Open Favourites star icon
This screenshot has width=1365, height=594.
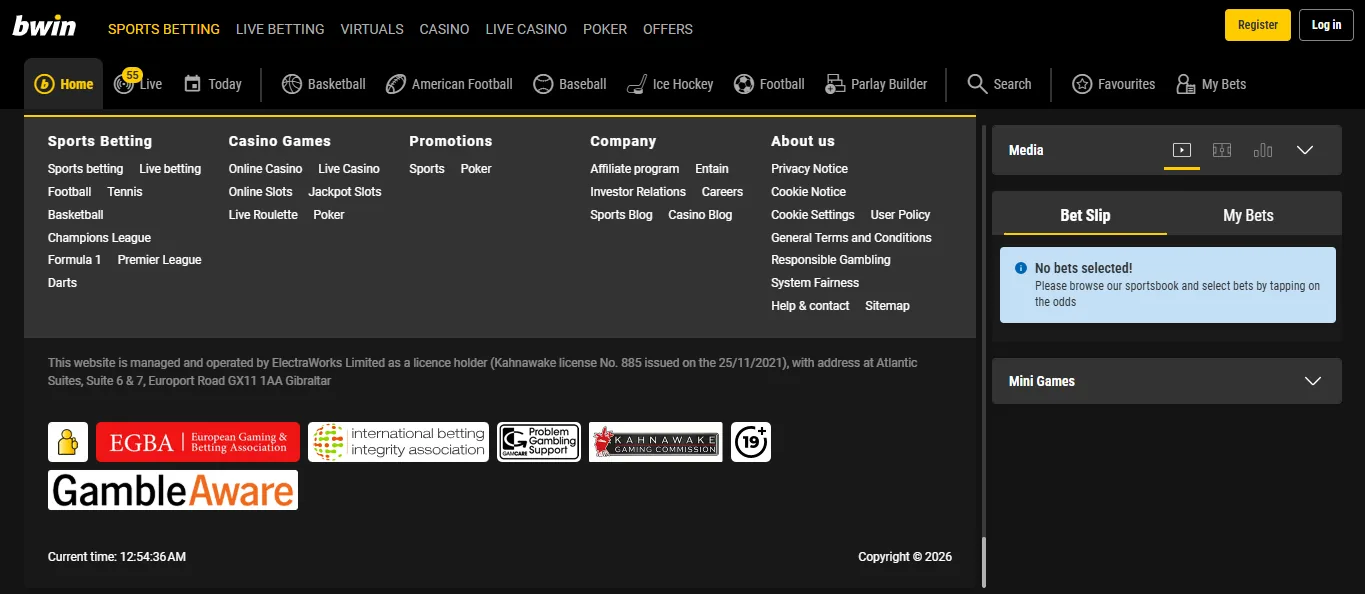pyautogui.click(x=1113, y=84)
